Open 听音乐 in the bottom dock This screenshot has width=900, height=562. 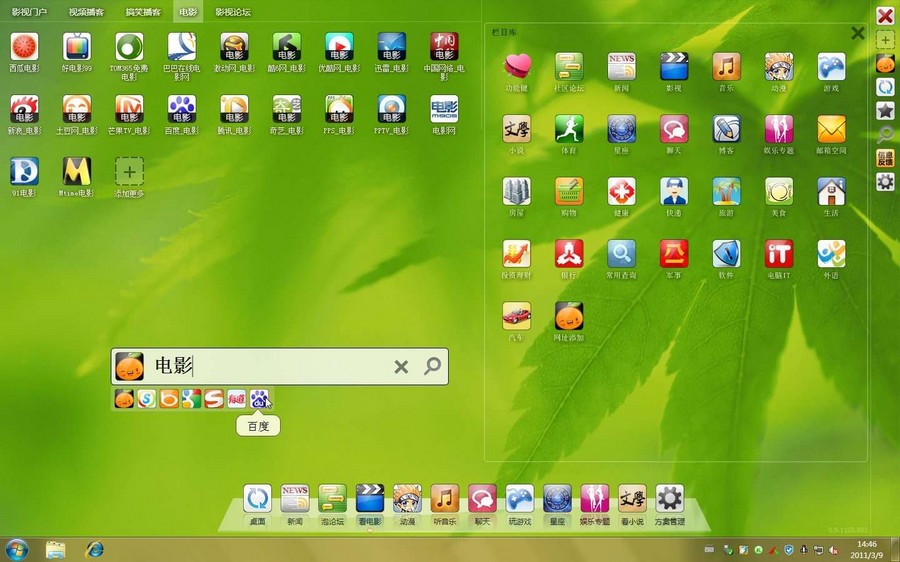(x=445, y=498)
